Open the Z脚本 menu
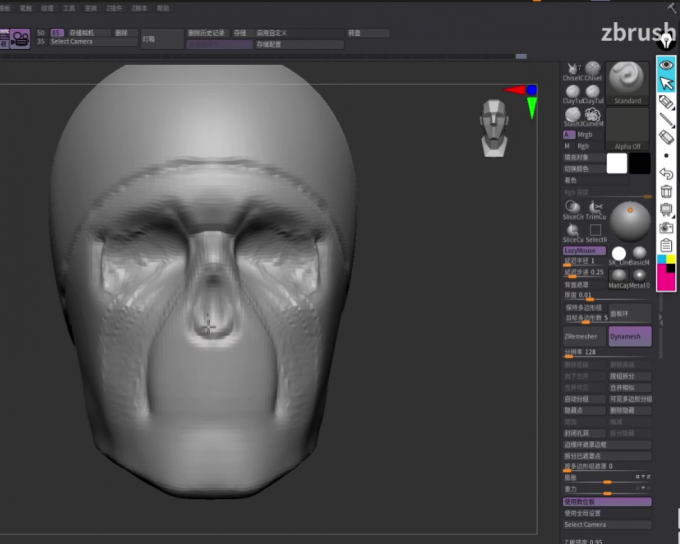The height and width of the screenshot is (544, 680). tap(139, 8)
